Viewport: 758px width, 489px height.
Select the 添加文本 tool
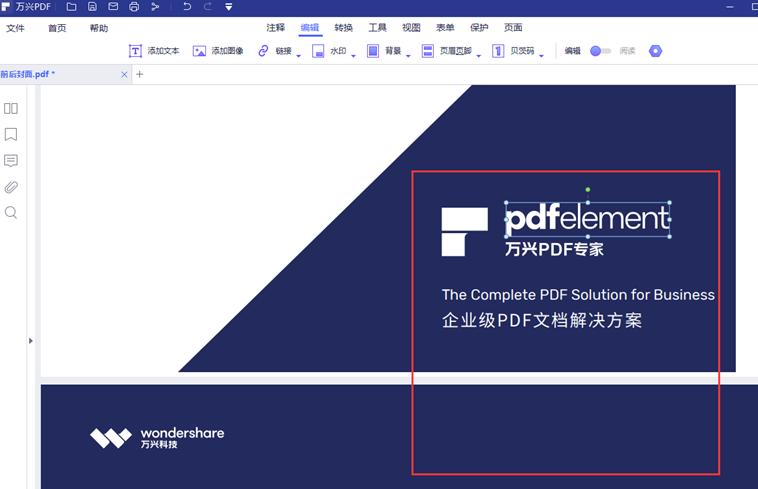154,51
